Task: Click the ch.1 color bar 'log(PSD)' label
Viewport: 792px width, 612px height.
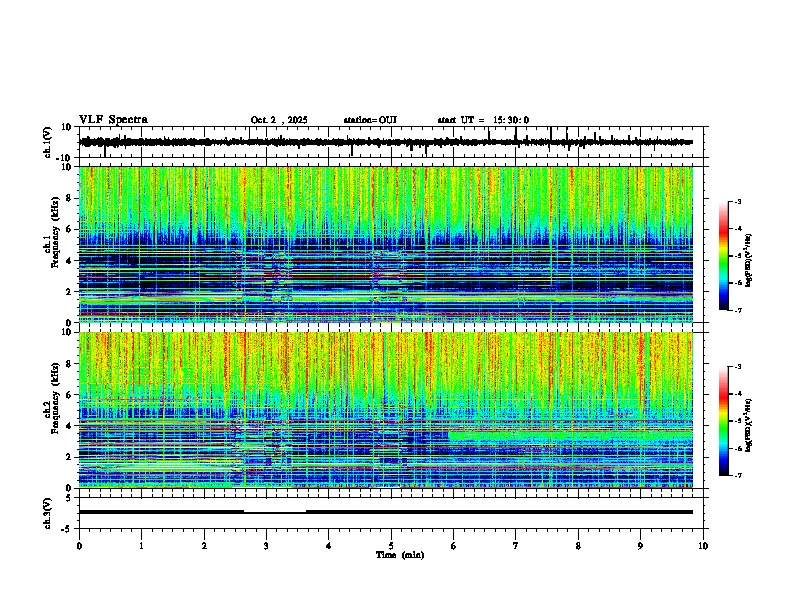Action: click(749, 261)
